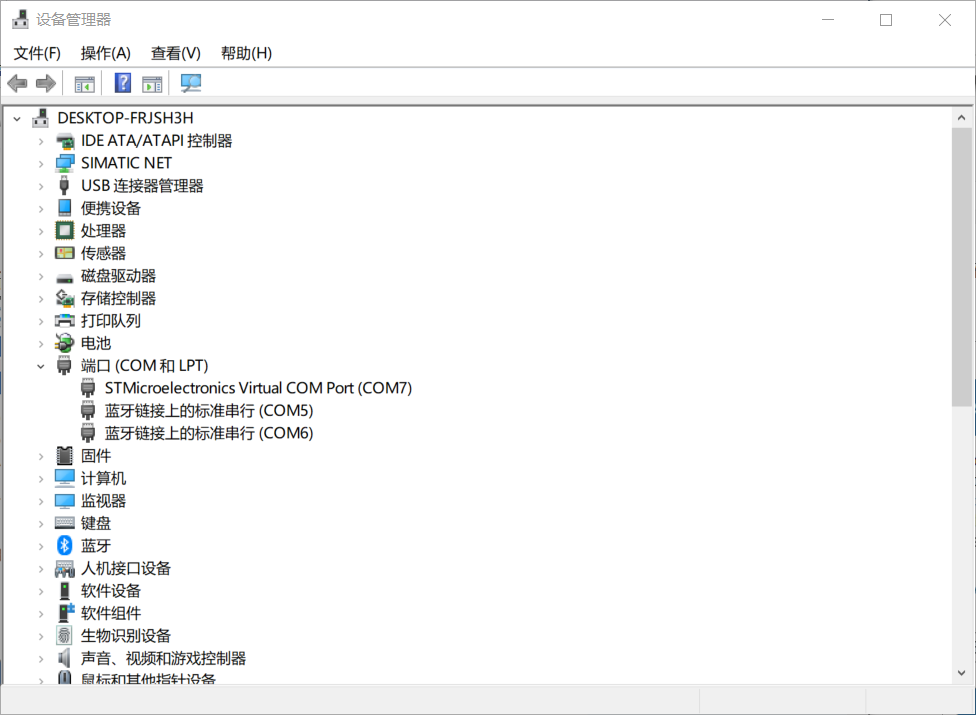Click the Bluetooth (蓝牙) category icon
Image resolution: width=976 pixels, height=715 pixels.
pos(65,545)
